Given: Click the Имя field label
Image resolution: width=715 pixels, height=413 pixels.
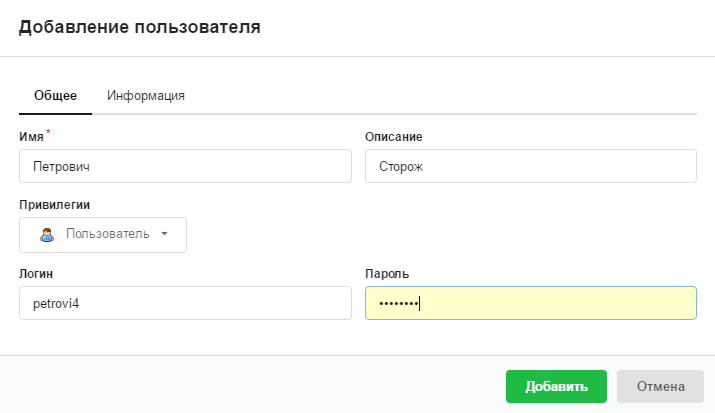Looking at the screenshot, I should (31, 136).
